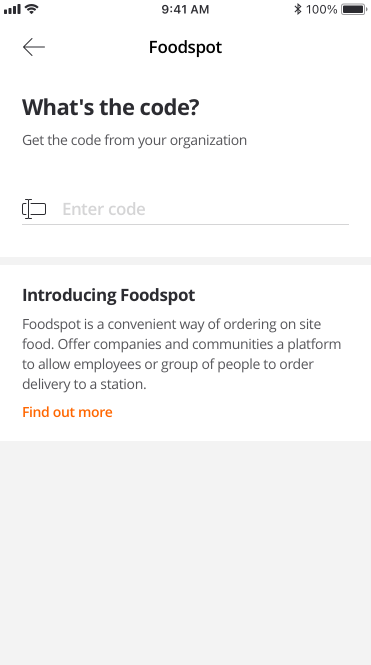
Task: Tap "Get the code from your organization" text
Action: tap(134, 140)
